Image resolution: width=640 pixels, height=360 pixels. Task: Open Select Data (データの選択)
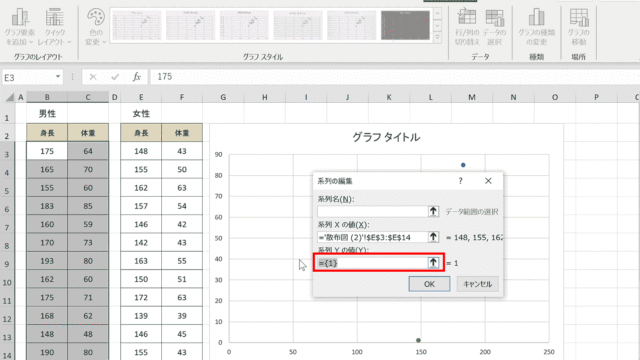coord(494,26)
